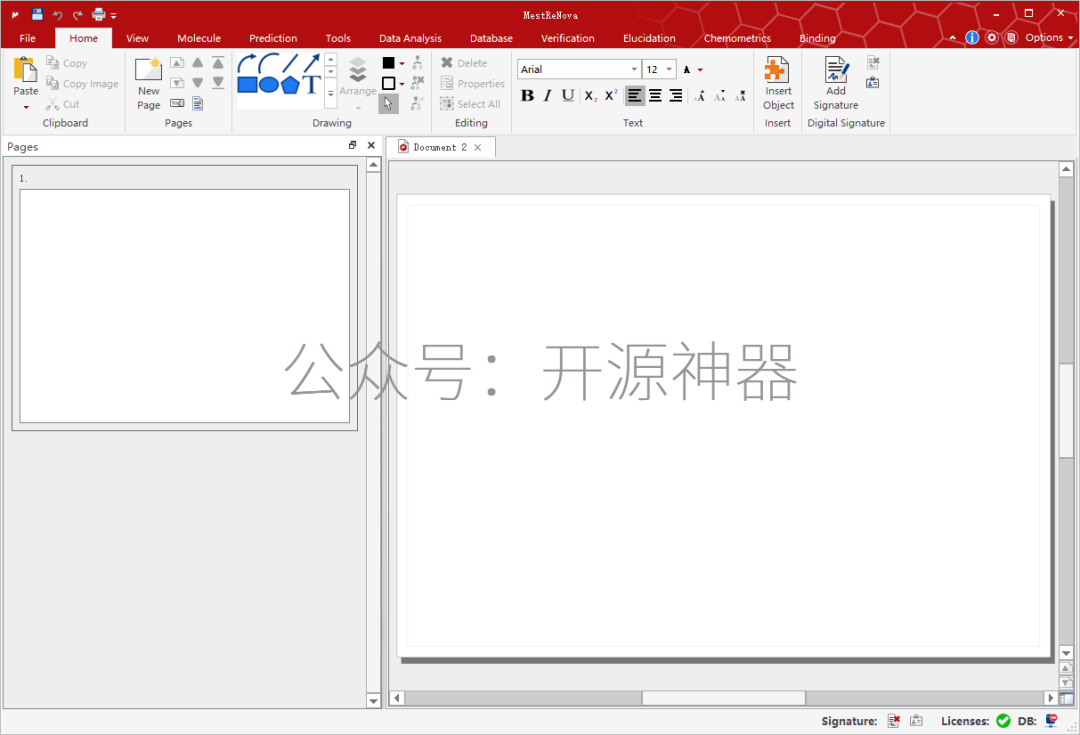Click the green Licenses checkmark status icon
The image size is (1080, 735).
tap(1004, 721)
